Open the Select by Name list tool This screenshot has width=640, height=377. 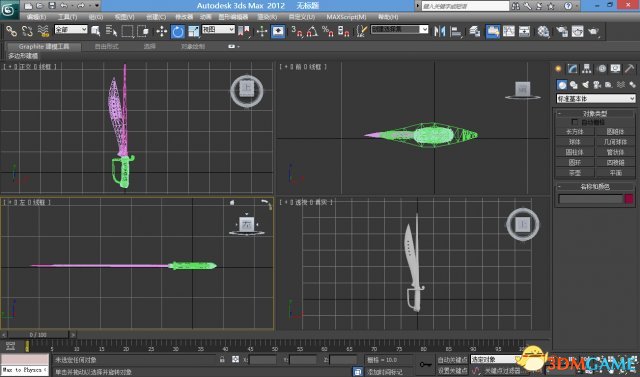tap(111, 31)
